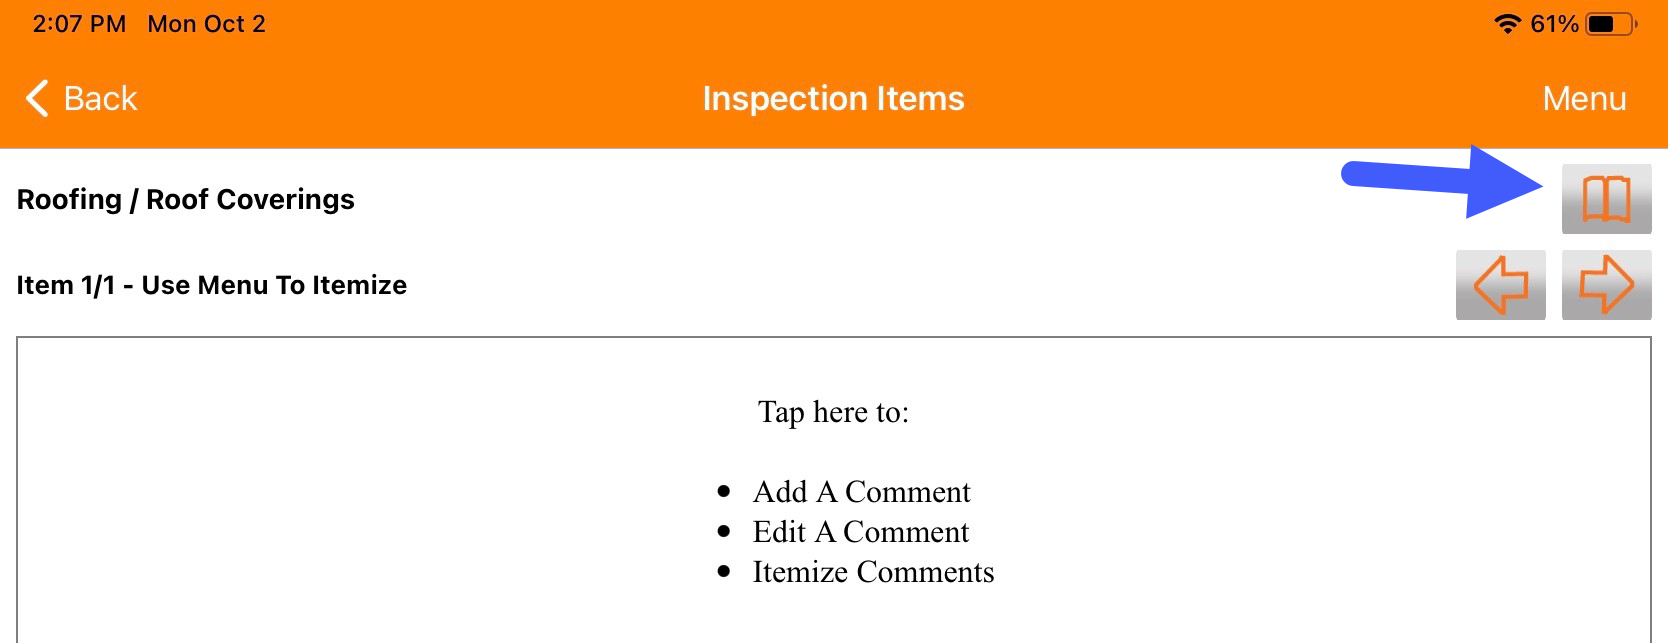Tap Item 1/1 - Use Menu To Itemize label

click(211, 285)
